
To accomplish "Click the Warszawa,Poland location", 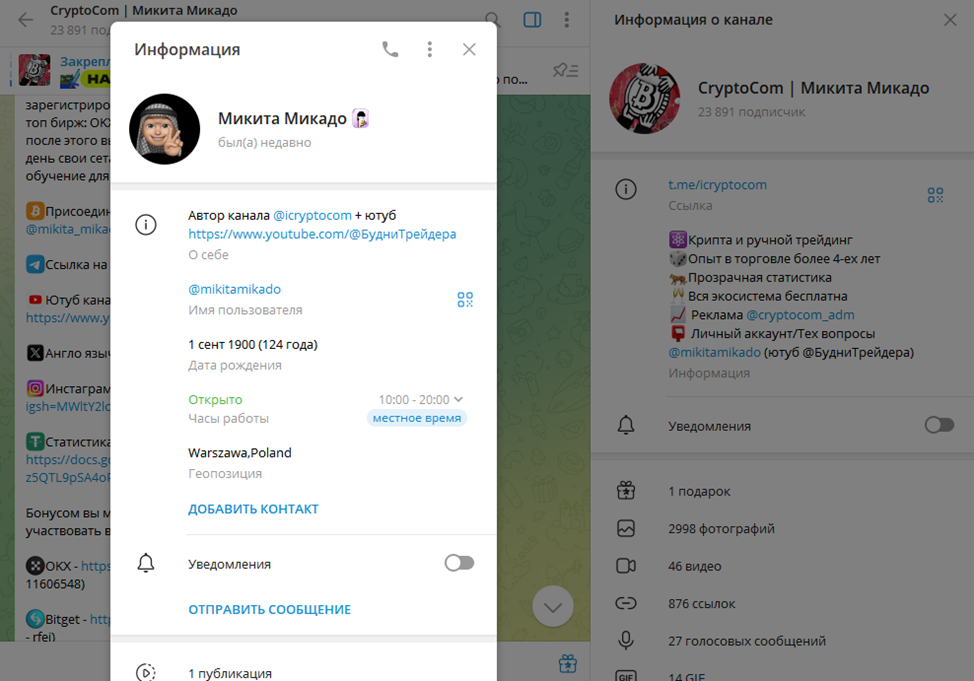I will click(x=240, y=452).
